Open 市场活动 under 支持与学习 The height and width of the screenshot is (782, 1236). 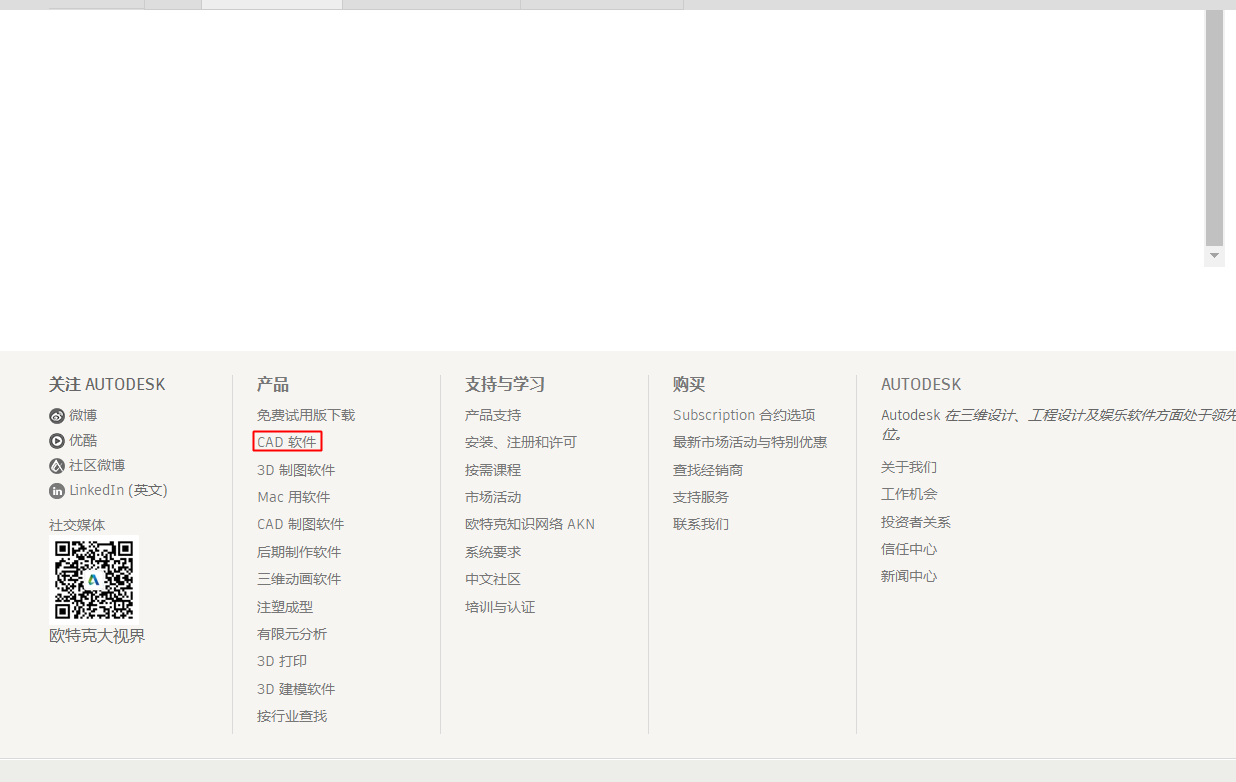493,497
